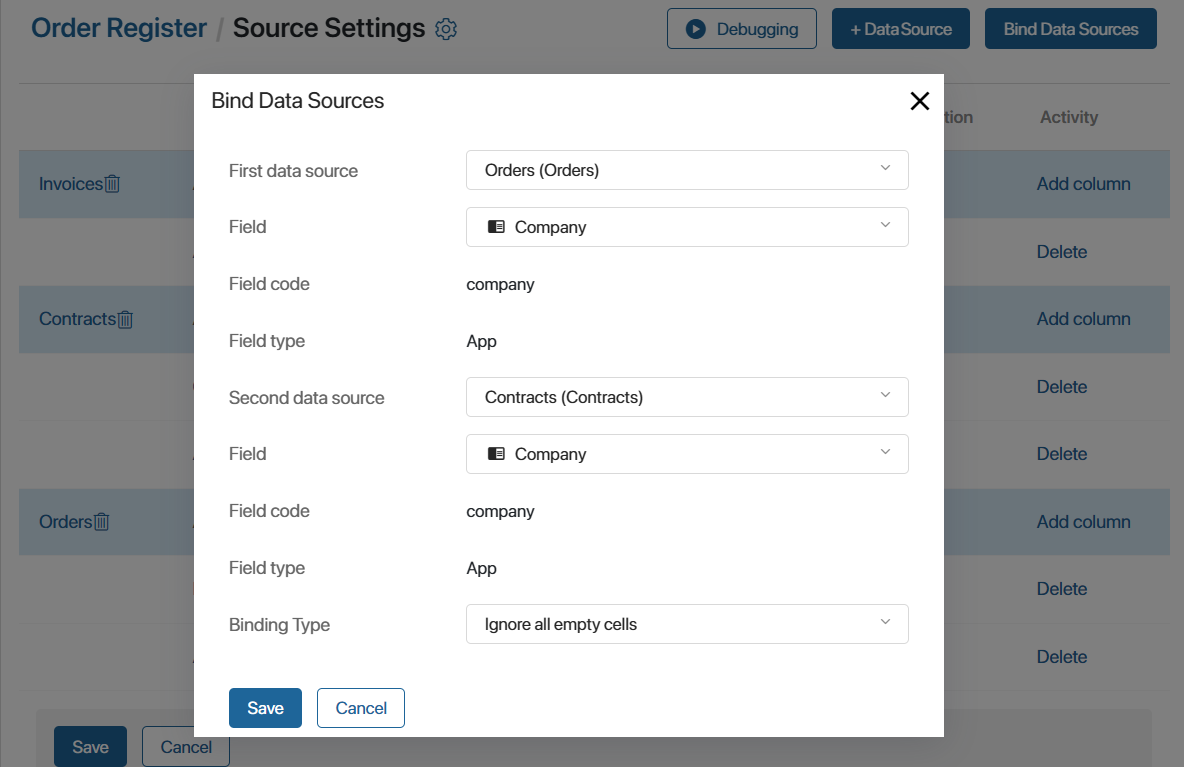Open the second Company field dropdown

[687, 454]
